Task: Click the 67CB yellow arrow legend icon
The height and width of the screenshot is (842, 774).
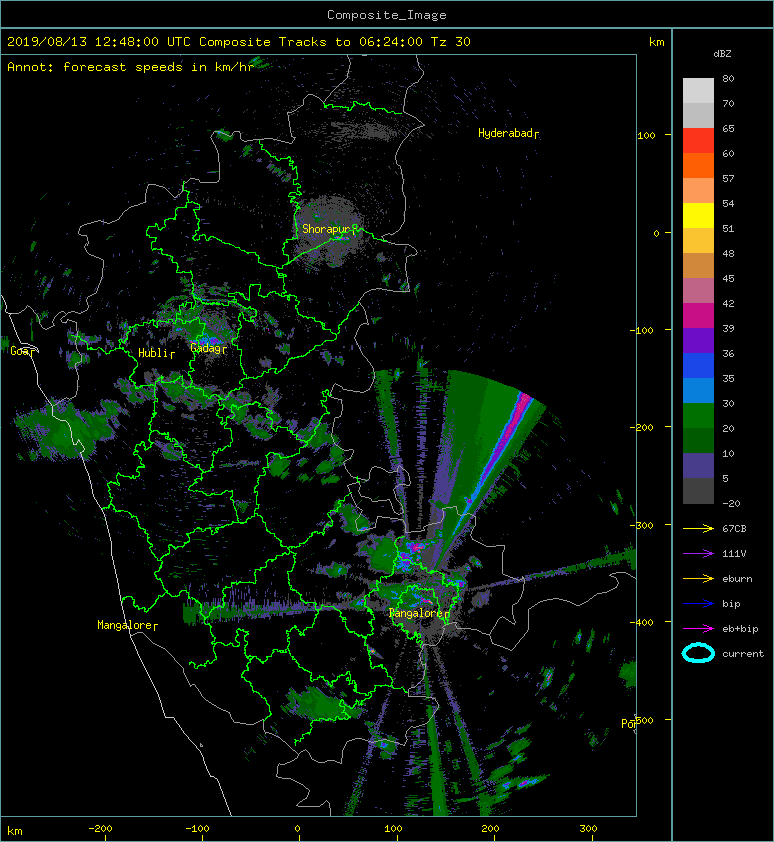Action: 698,528
